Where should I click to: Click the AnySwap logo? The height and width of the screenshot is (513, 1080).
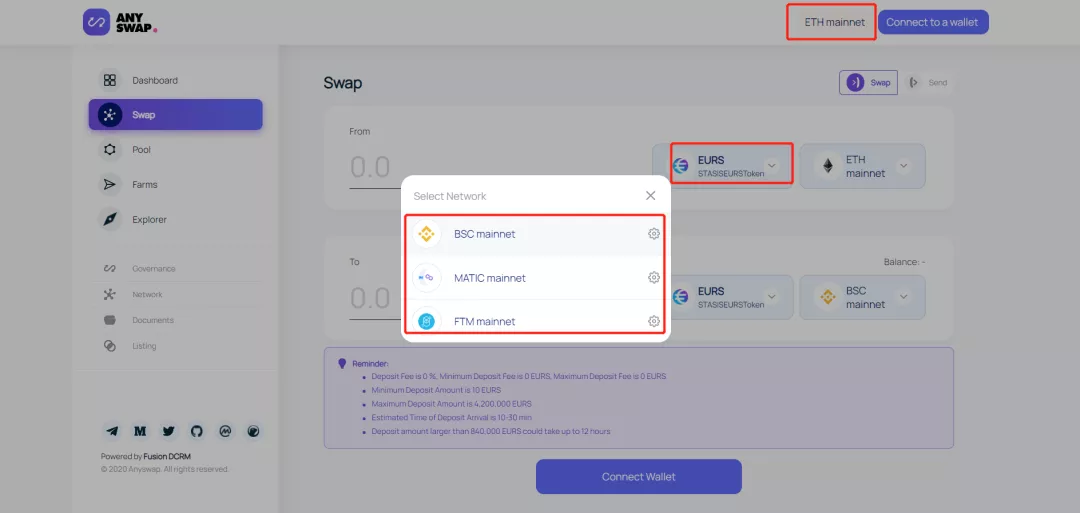[x=121, y=22]
